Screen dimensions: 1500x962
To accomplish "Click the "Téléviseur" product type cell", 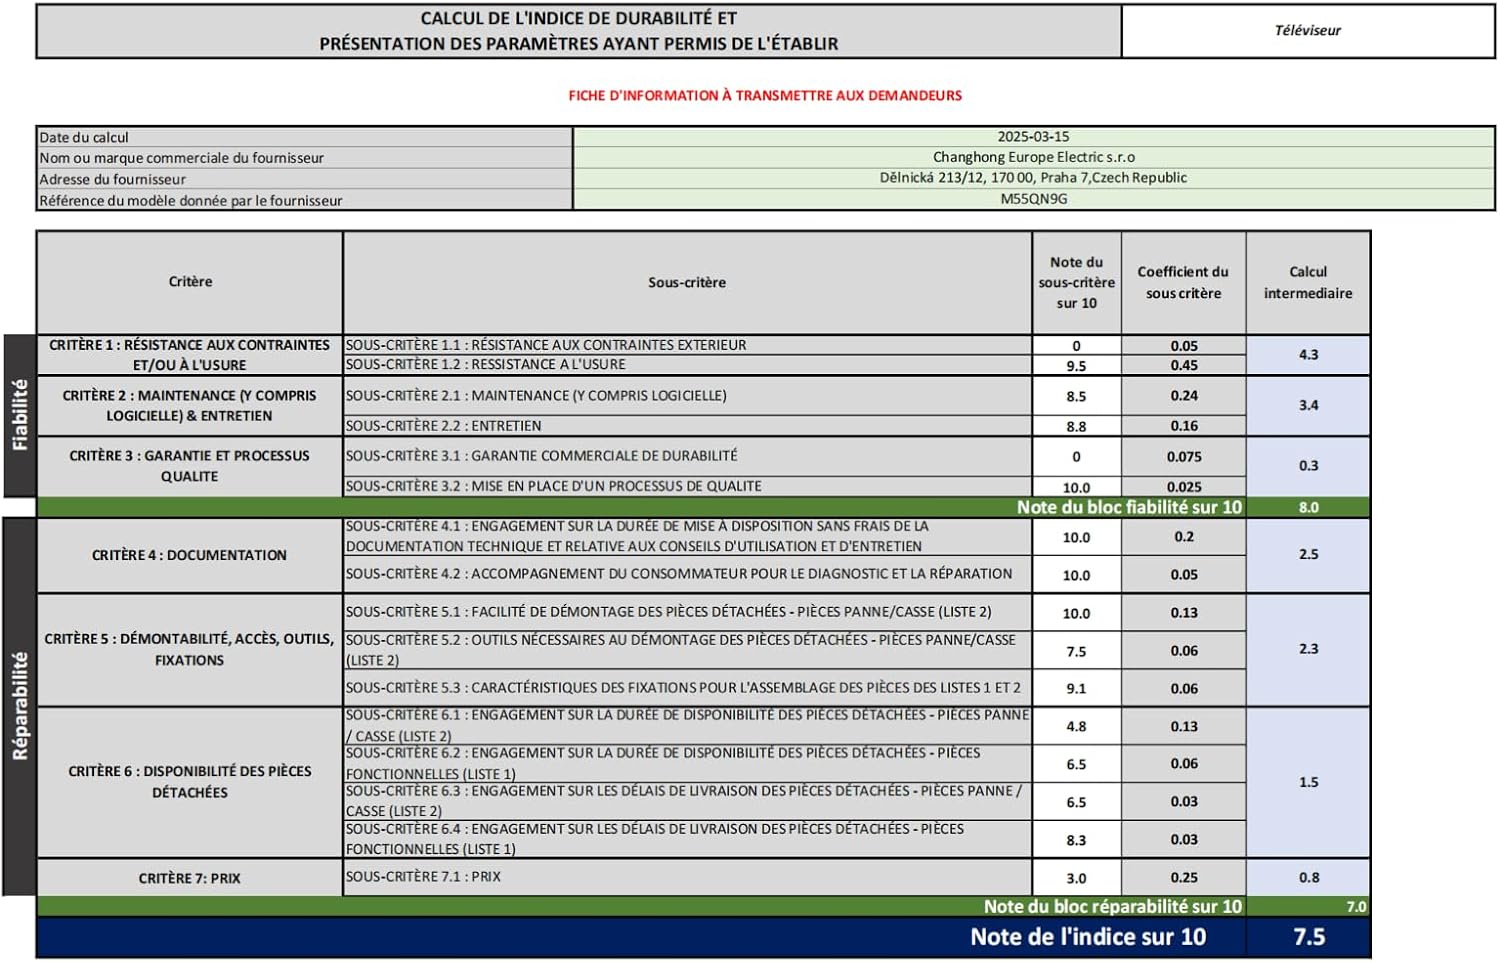I will (x=1307, y=31).
